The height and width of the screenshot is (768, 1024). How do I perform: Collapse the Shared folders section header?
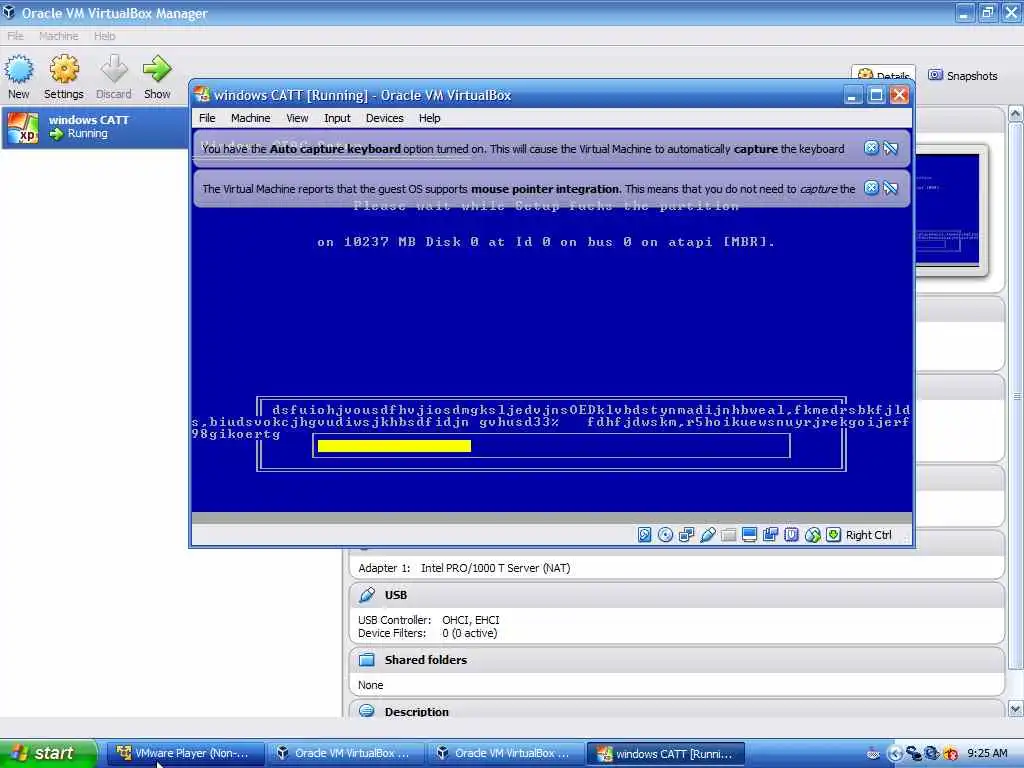(677, 660)
